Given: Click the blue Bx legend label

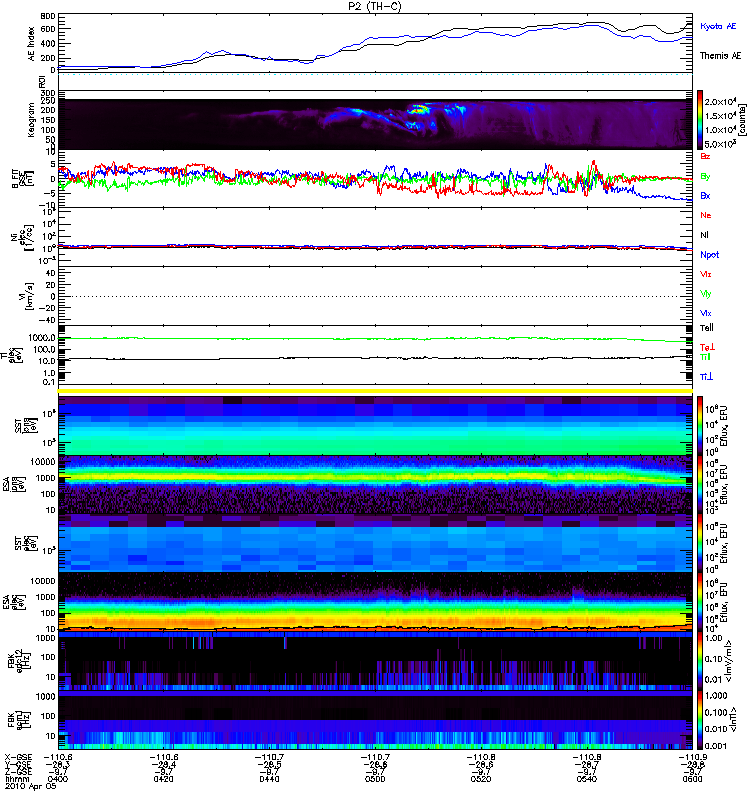Looking at the screenshot, I should click(x=705, y=195).
